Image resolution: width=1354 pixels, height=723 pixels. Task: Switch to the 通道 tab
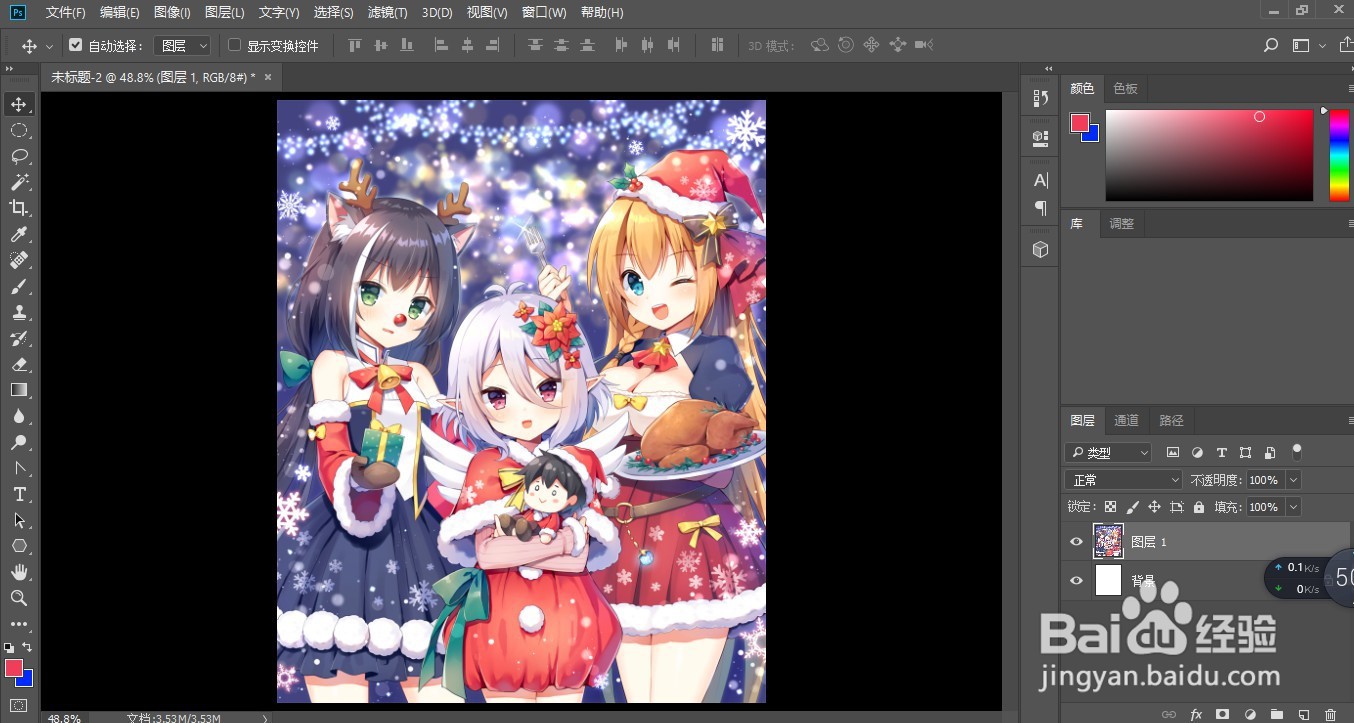click(x=1127, y=420)
